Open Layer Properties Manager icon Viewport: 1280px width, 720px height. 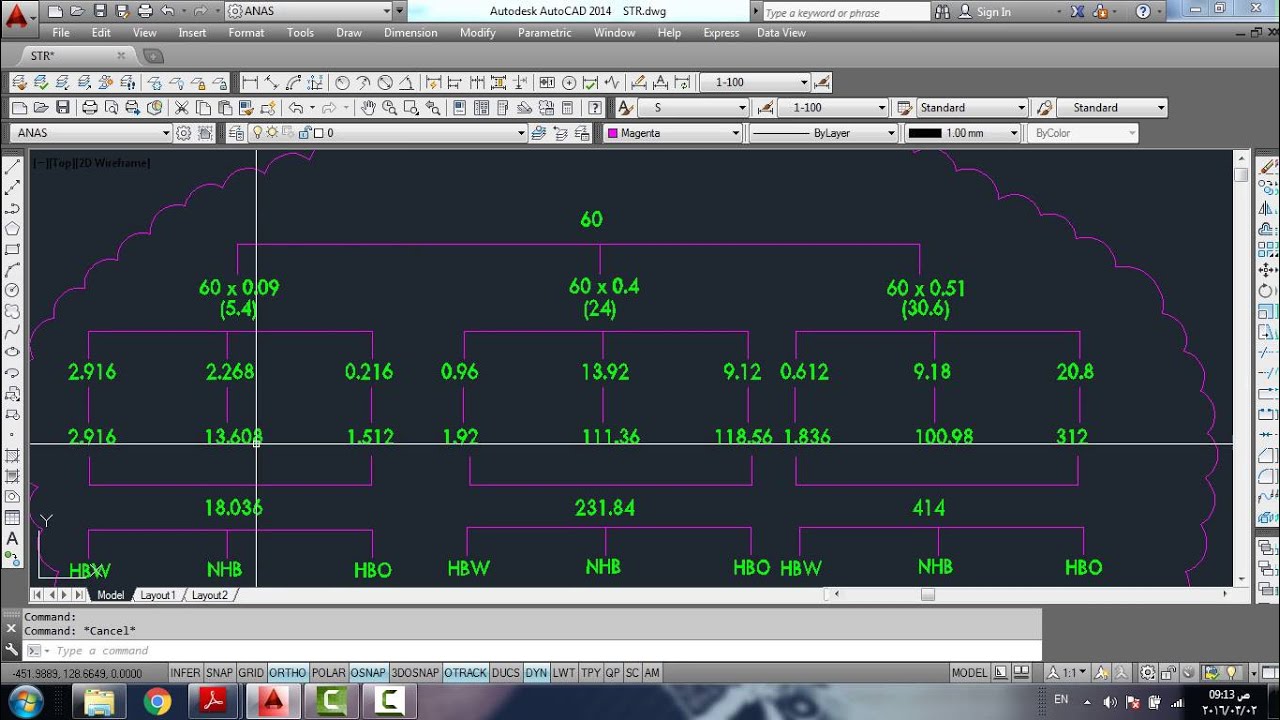236,133
